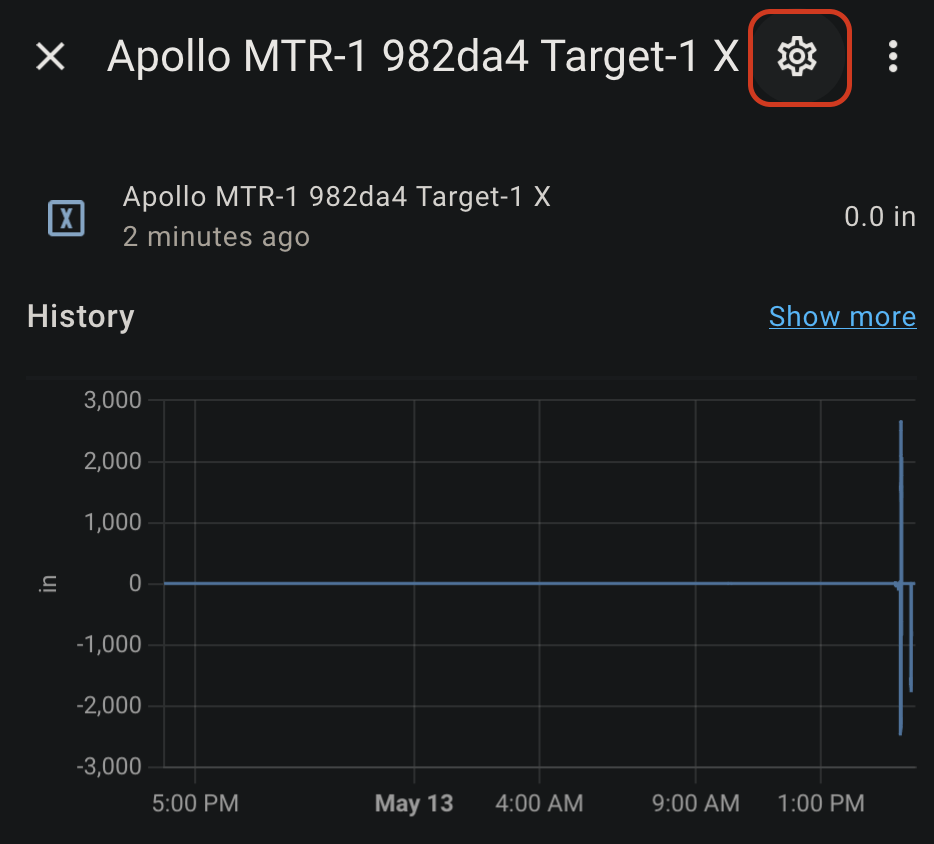The image size is (934, 844).
Task: Click the 0.0 in state value
Action: [x=880, y=217]
